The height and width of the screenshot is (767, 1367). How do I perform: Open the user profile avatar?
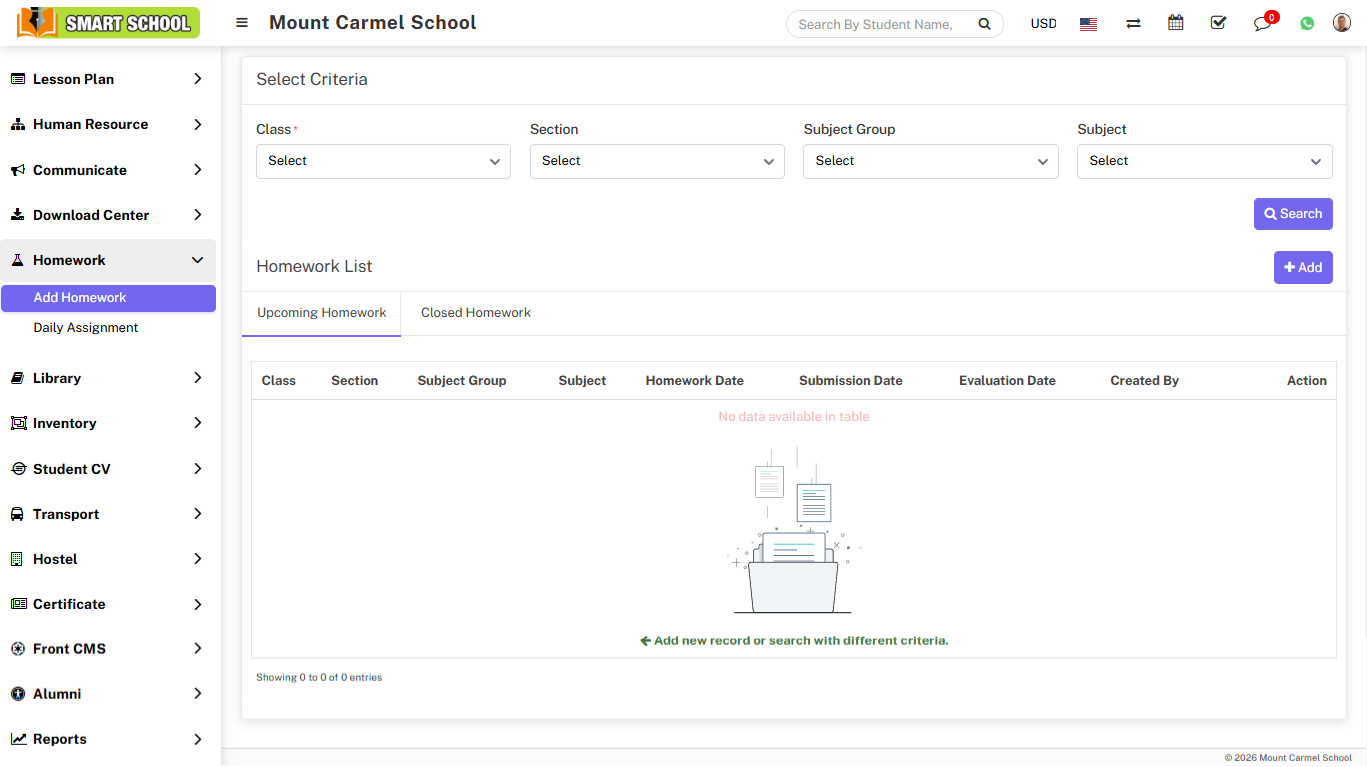click(1342, 23)
